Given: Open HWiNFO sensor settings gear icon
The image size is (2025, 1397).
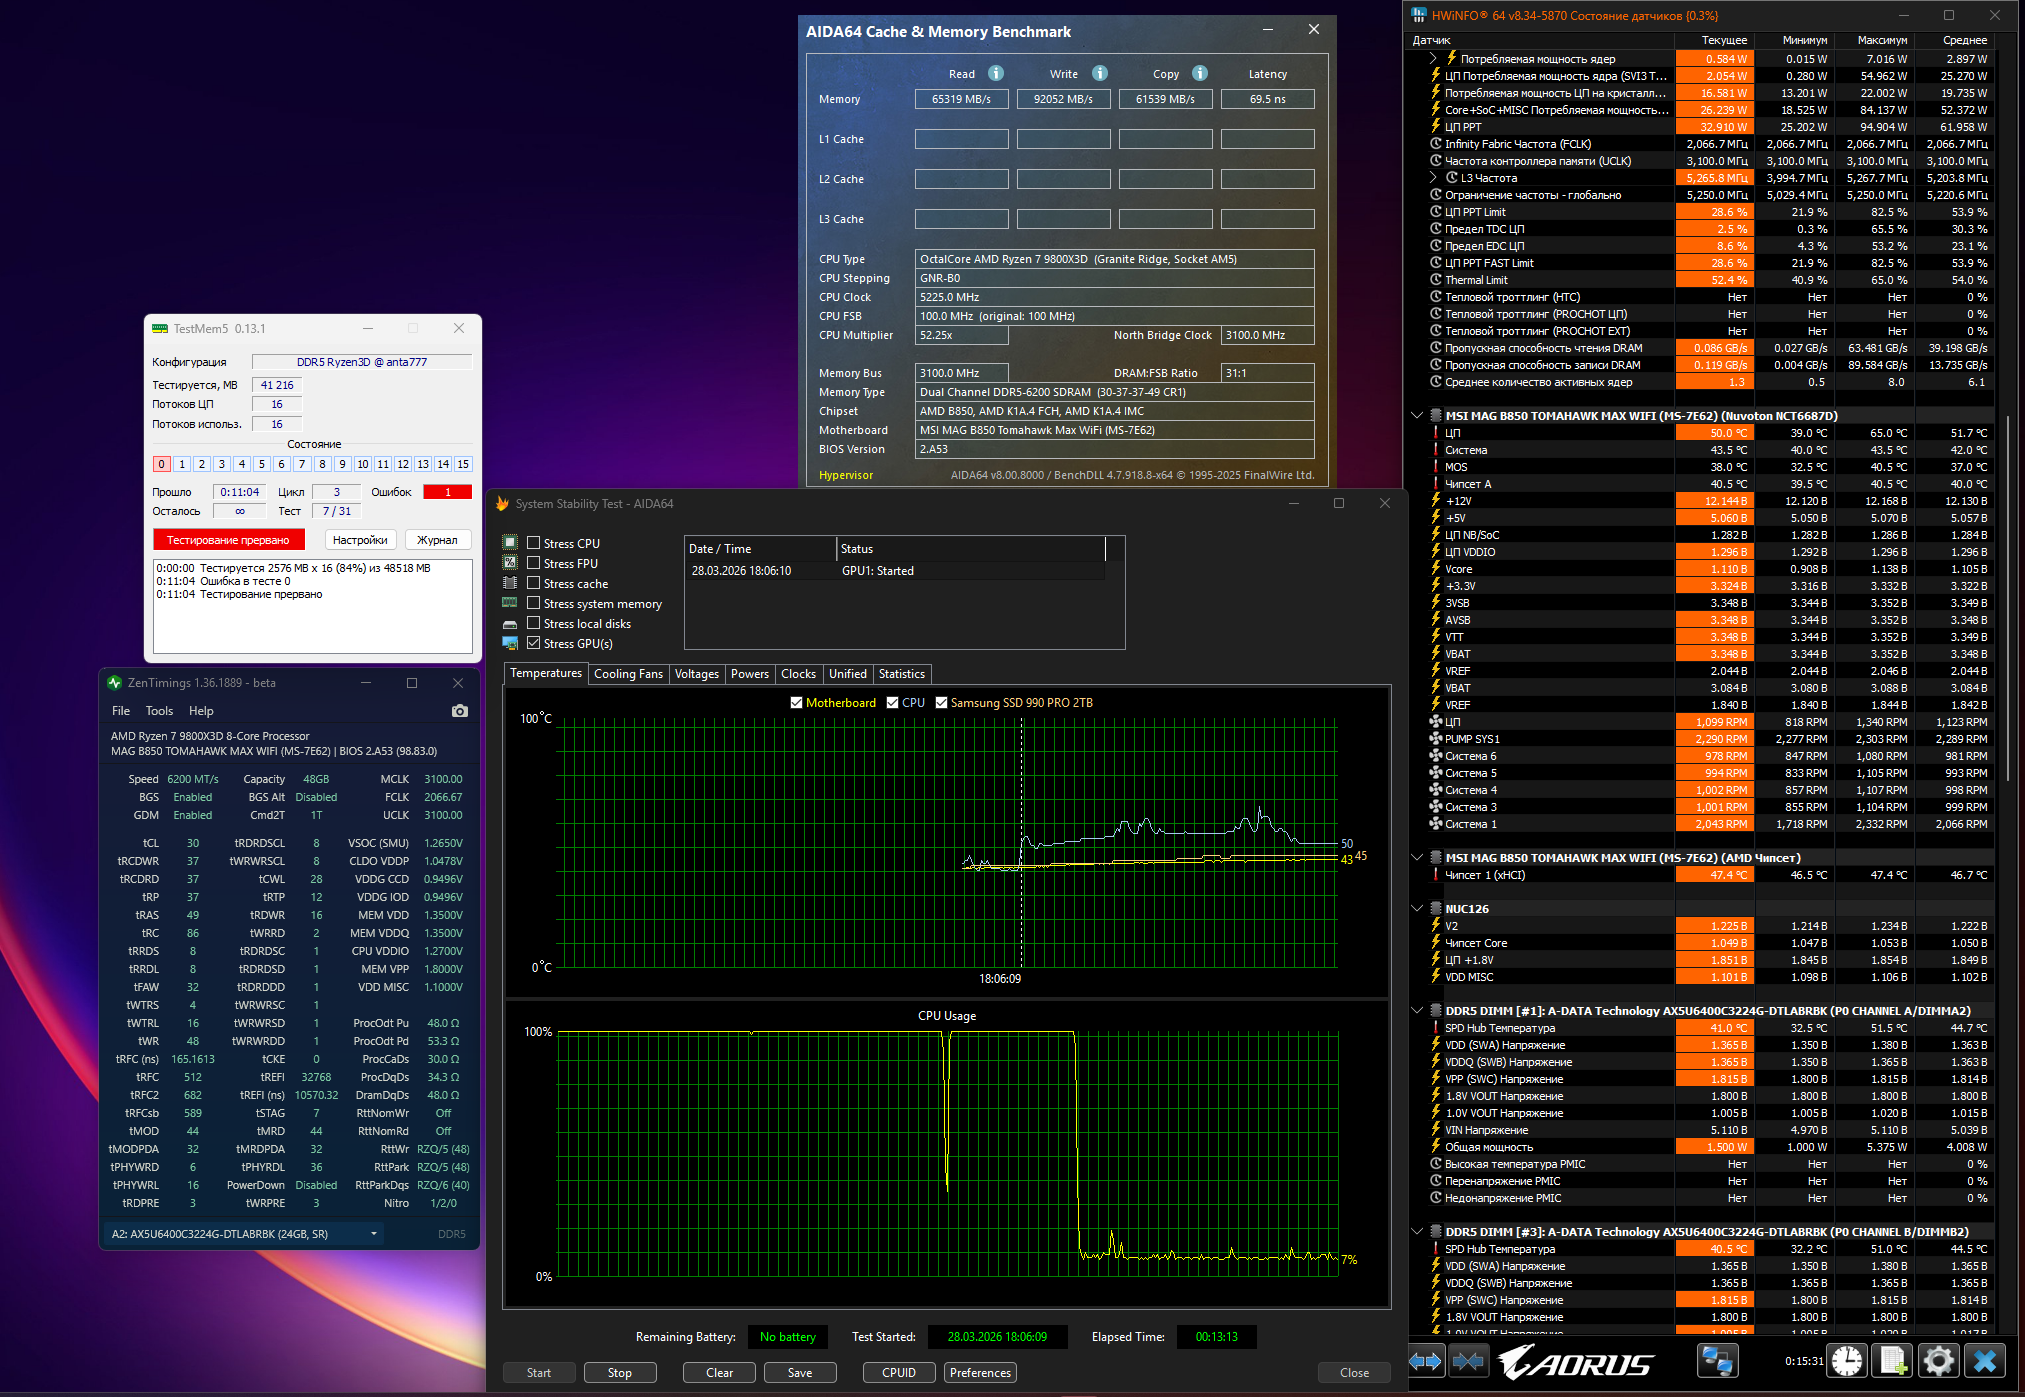Looking at the screenshot, I should [1938, 1361].
